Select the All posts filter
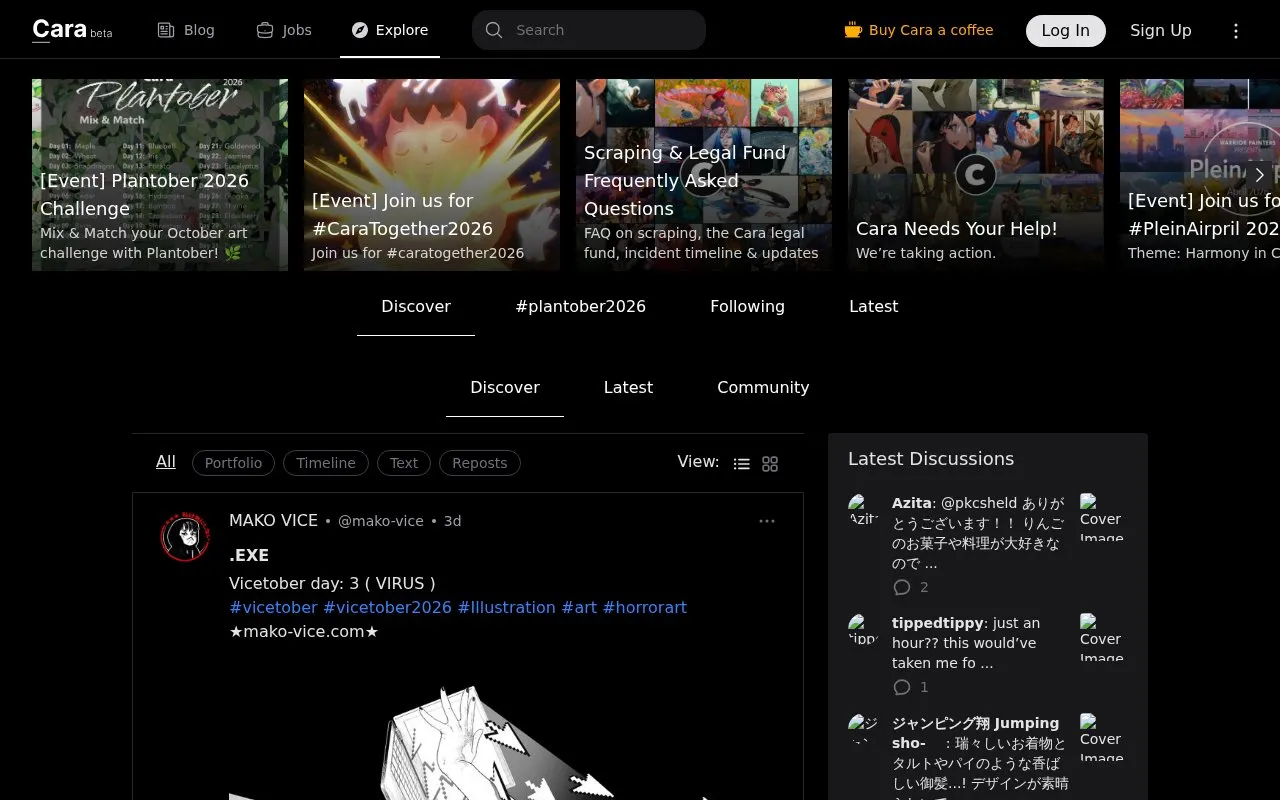1280x800 pixels. pos(166,462)
